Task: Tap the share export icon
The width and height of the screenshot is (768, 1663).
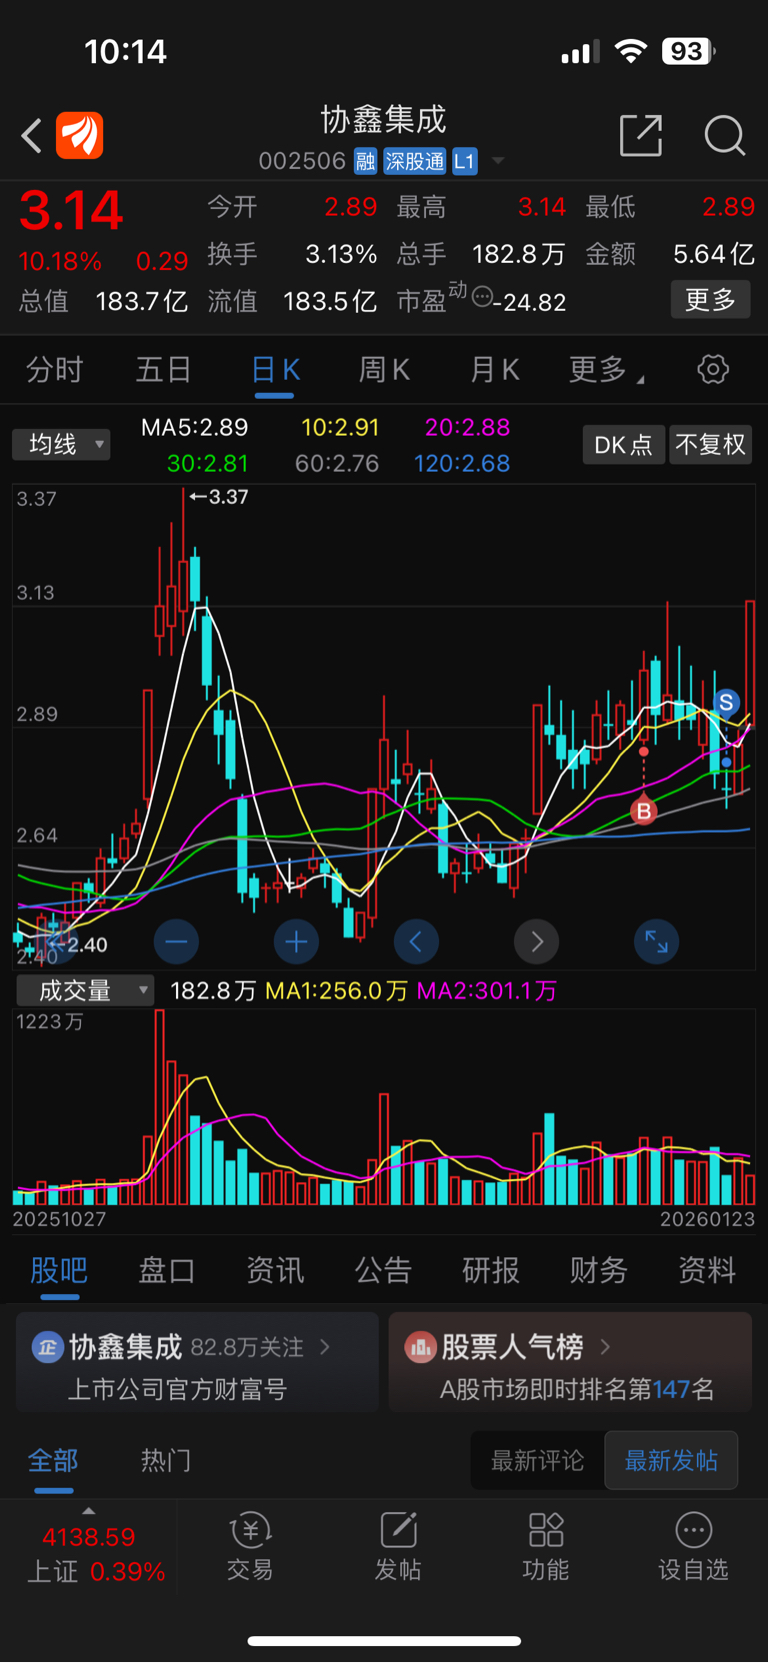Action: (641, 135)
